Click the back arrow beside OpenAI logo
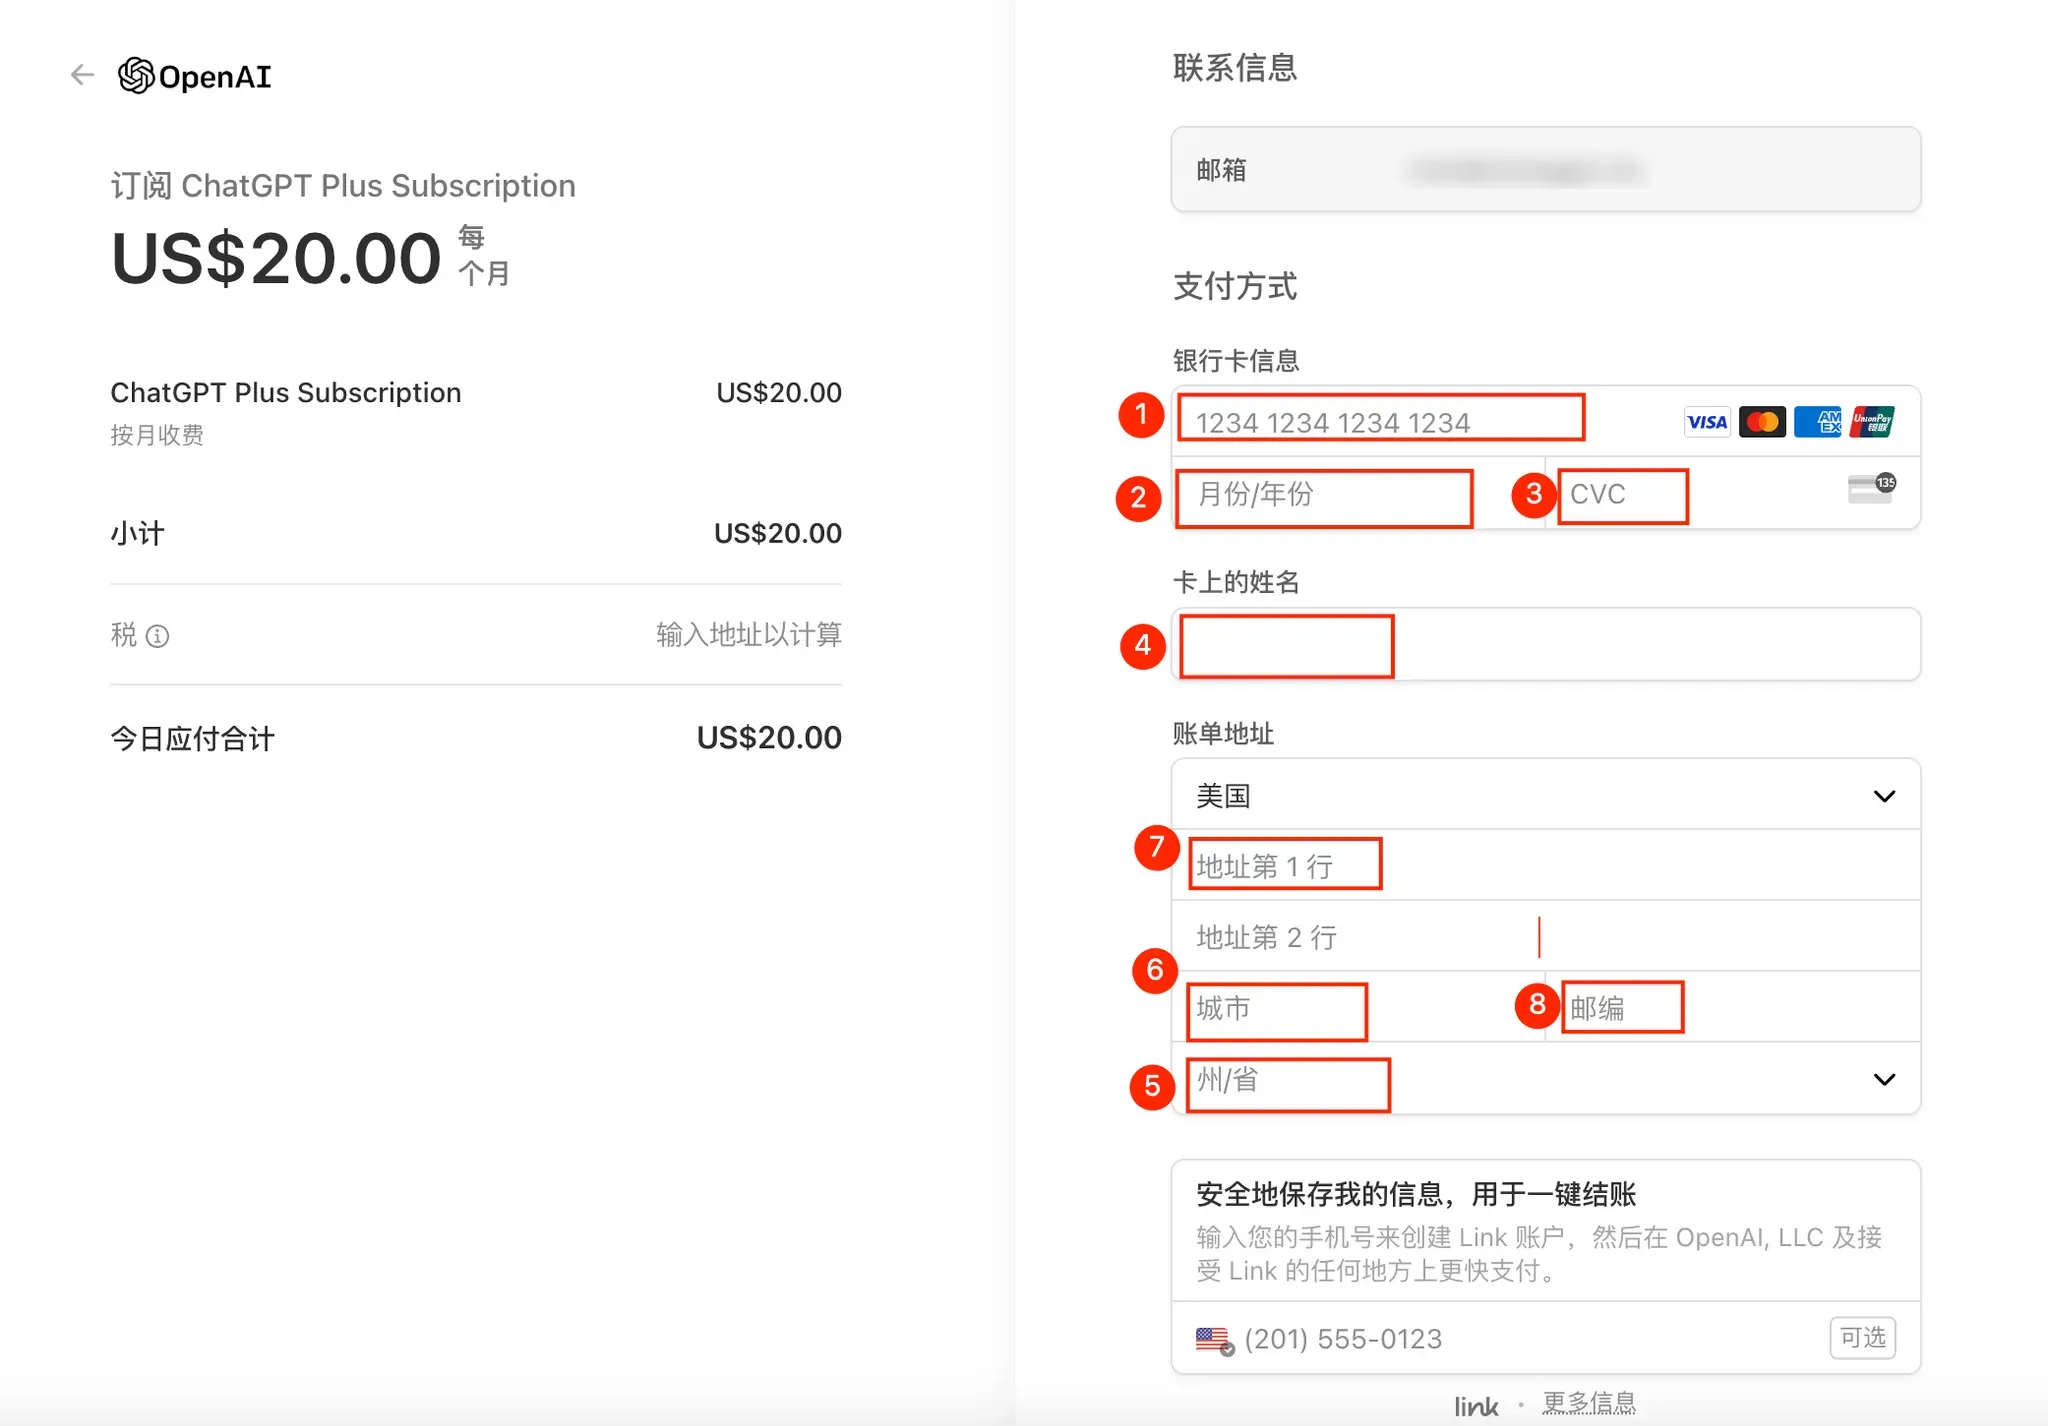The image size is (2048, 1426). point(82,75)
